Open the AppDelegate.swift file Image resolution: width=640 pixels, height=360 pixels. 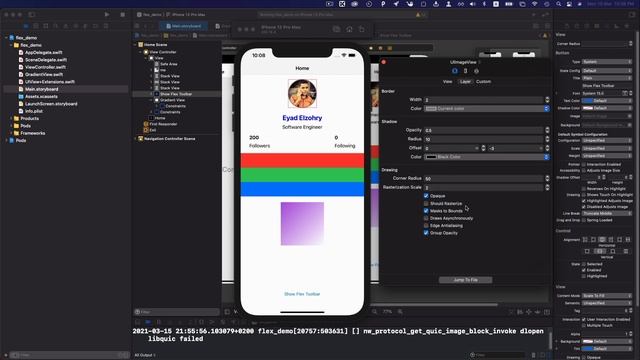pos(43,52)
